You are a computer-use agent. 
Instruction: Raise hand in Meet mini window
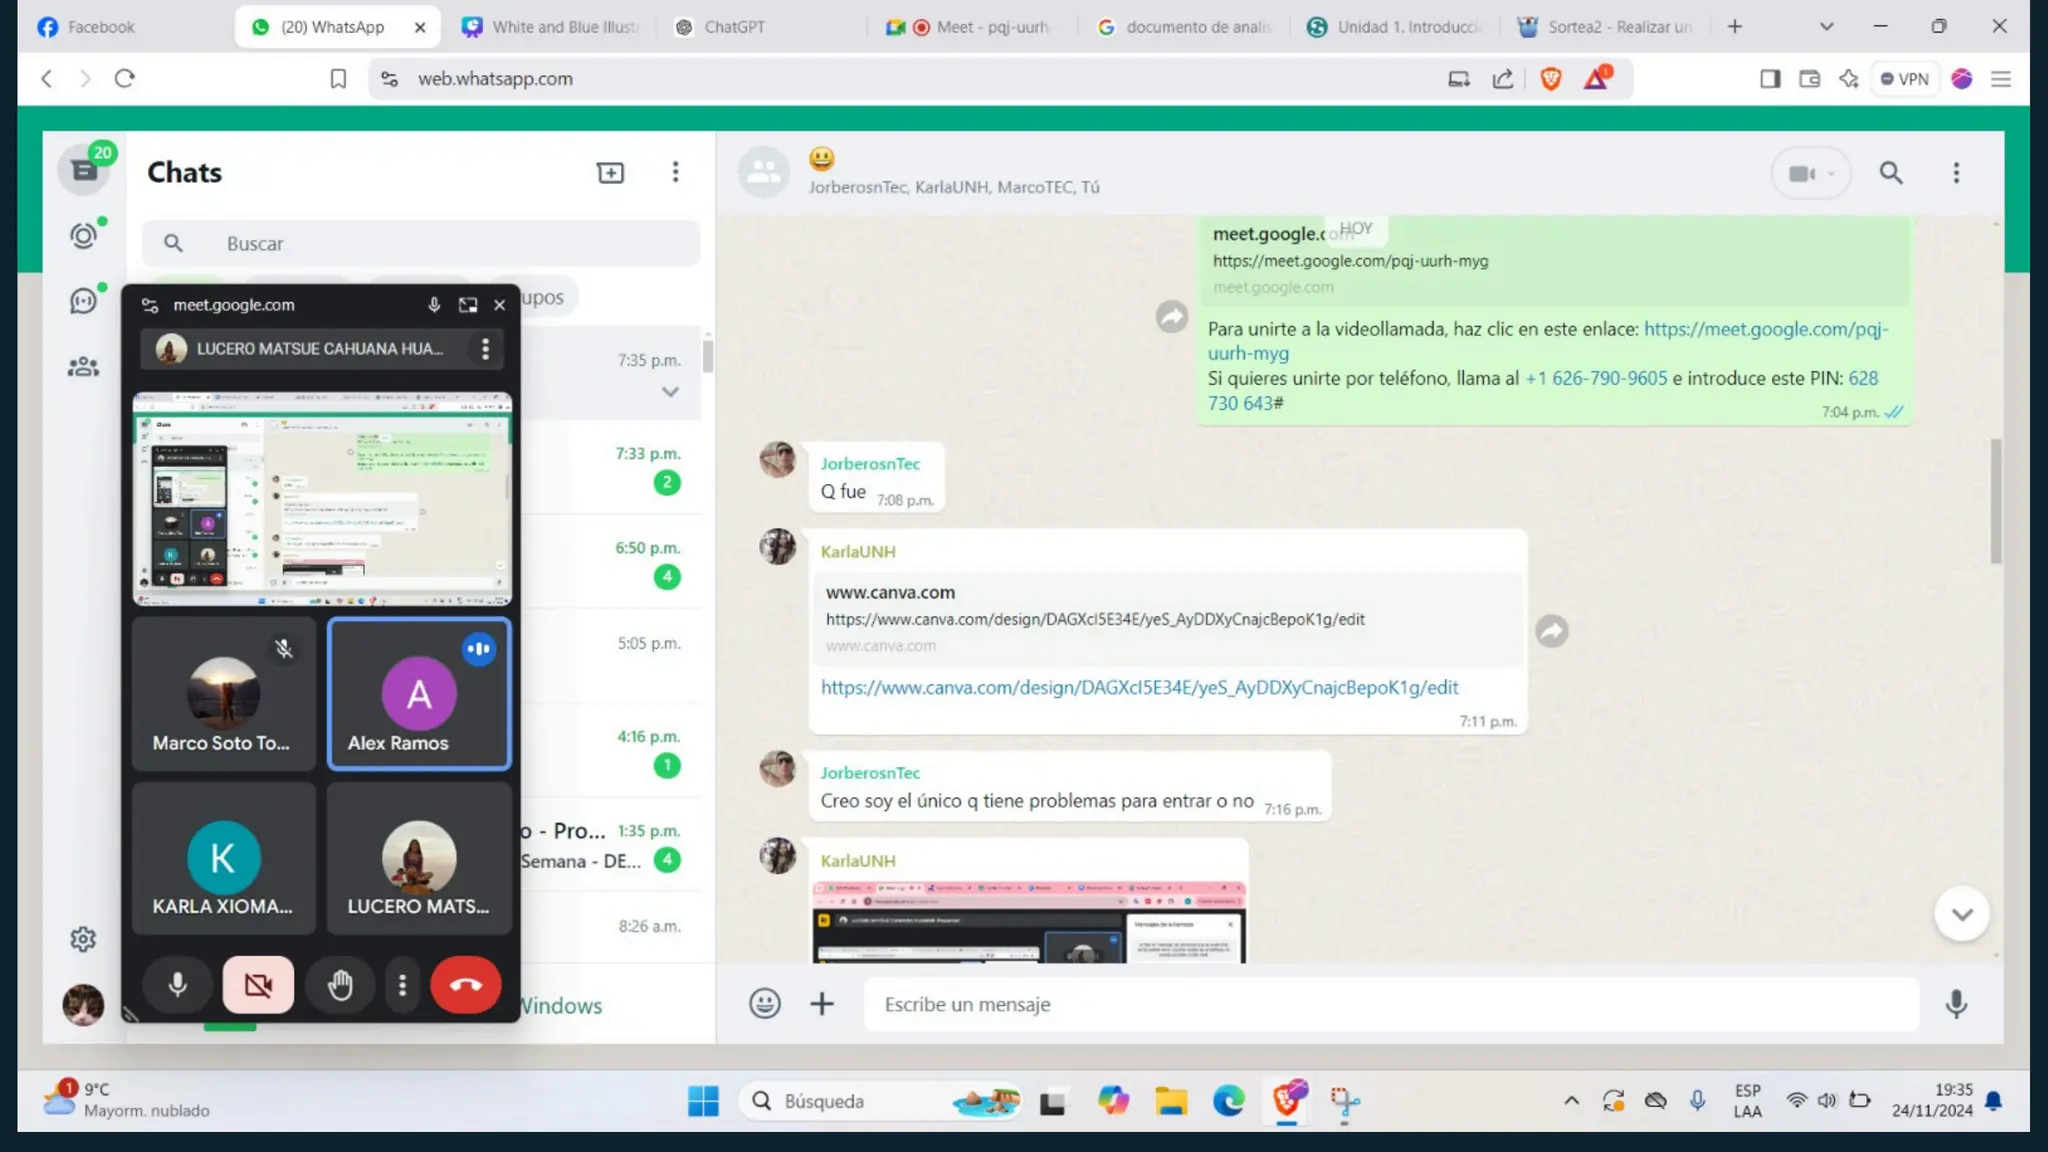click(340, 985)
